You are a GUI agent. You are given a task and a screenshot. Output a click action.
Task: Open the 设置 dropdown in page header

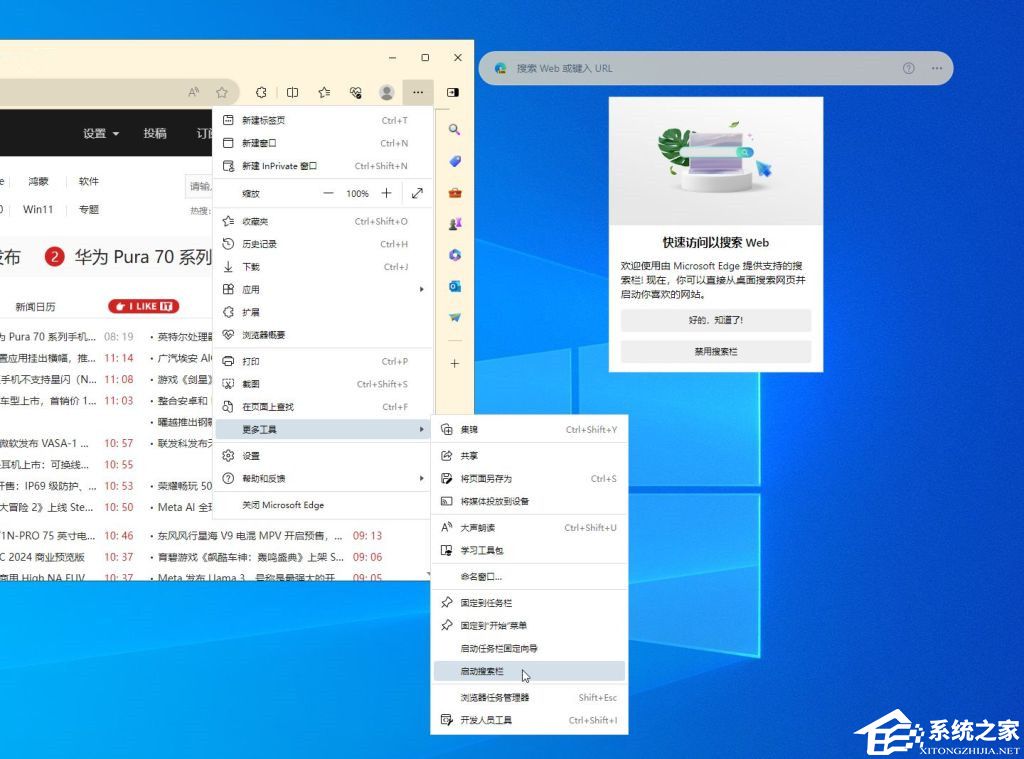click(x=101, y=133)
